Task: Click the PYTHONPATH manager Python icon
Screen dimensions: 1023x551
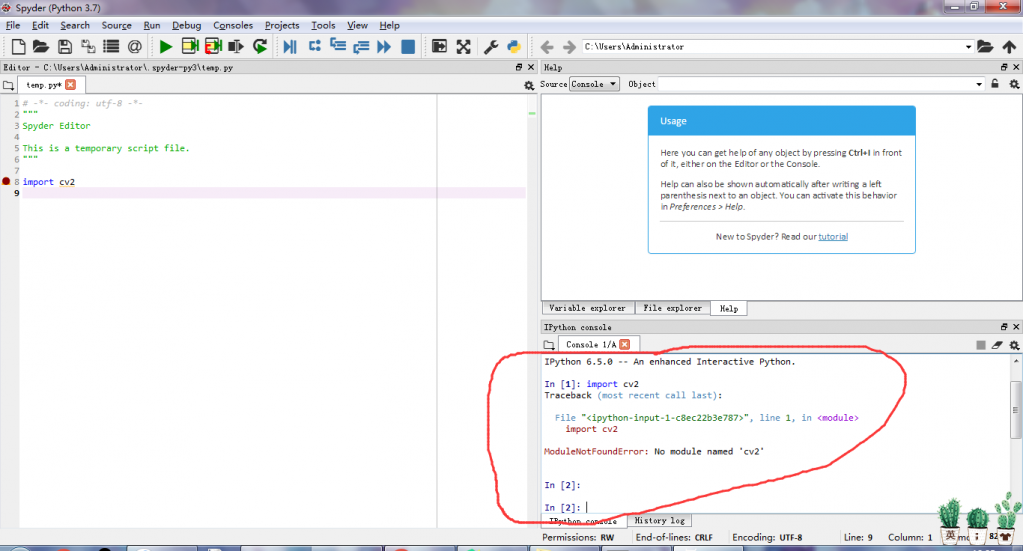Action: pos(514,46)
